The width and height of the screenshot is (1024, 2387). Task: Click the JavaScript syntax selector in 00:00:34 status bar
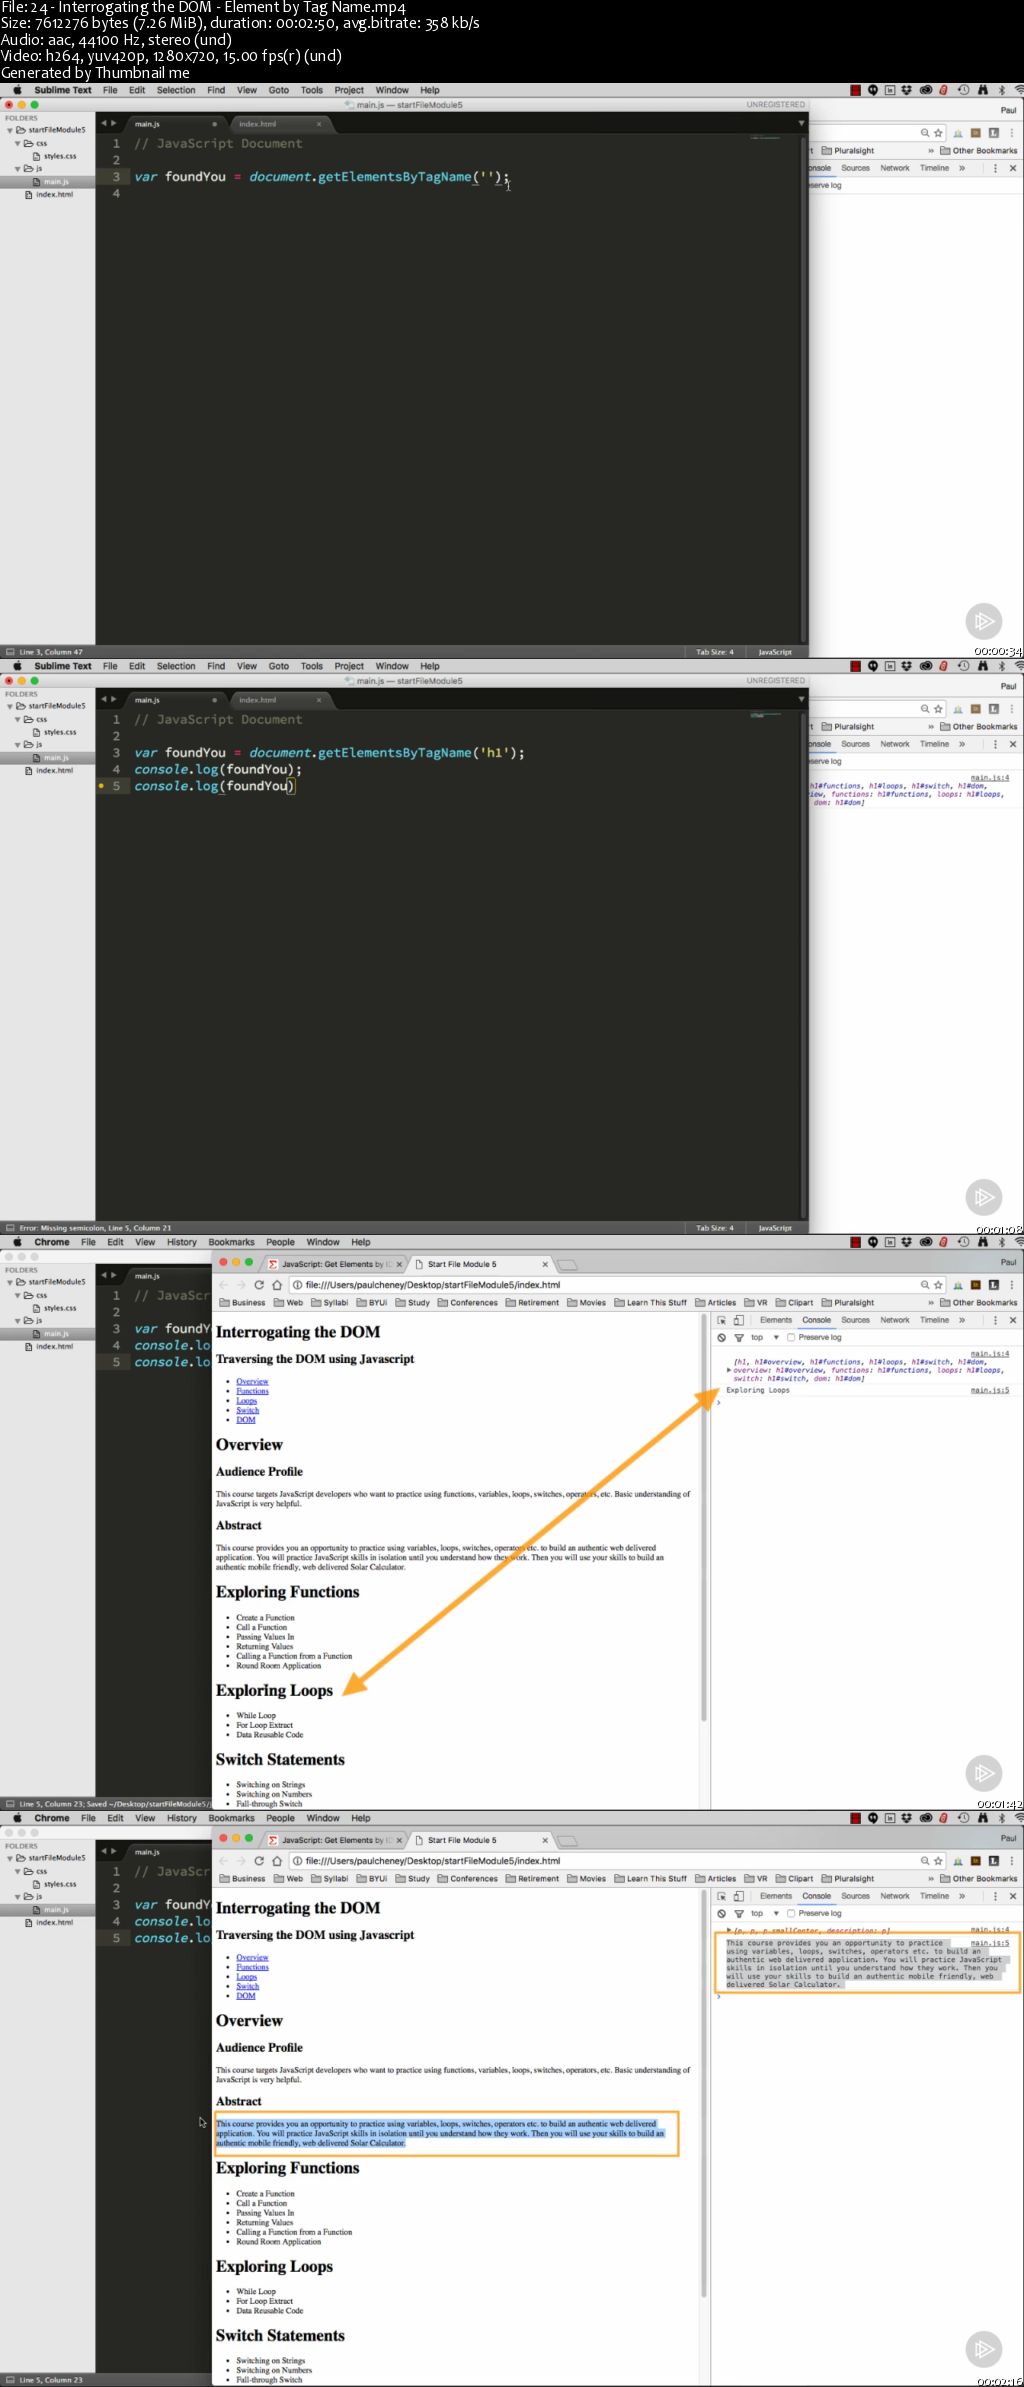(775, 652)
